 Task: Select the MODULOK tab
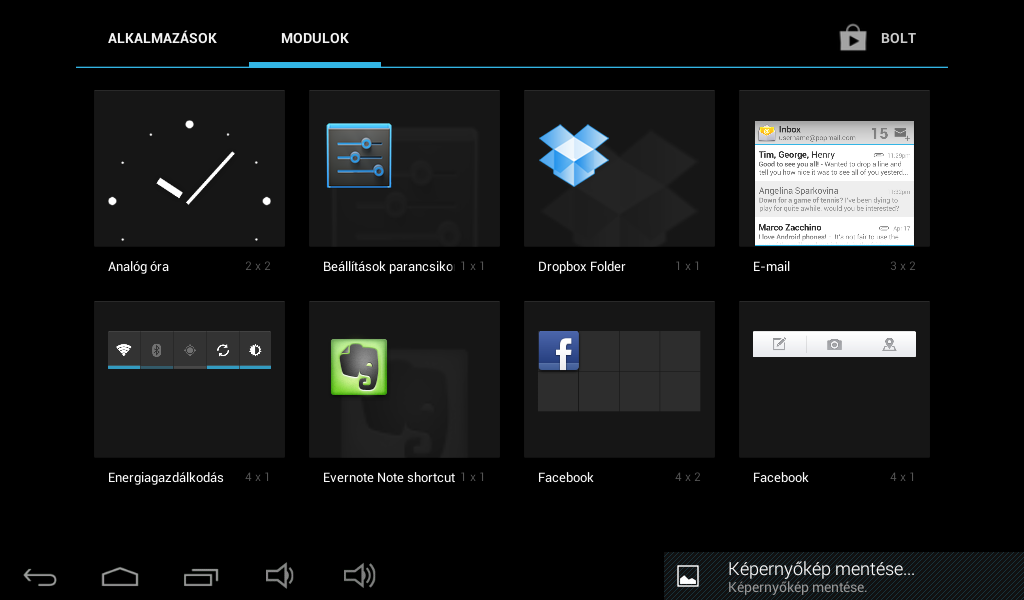coord(315,39)
